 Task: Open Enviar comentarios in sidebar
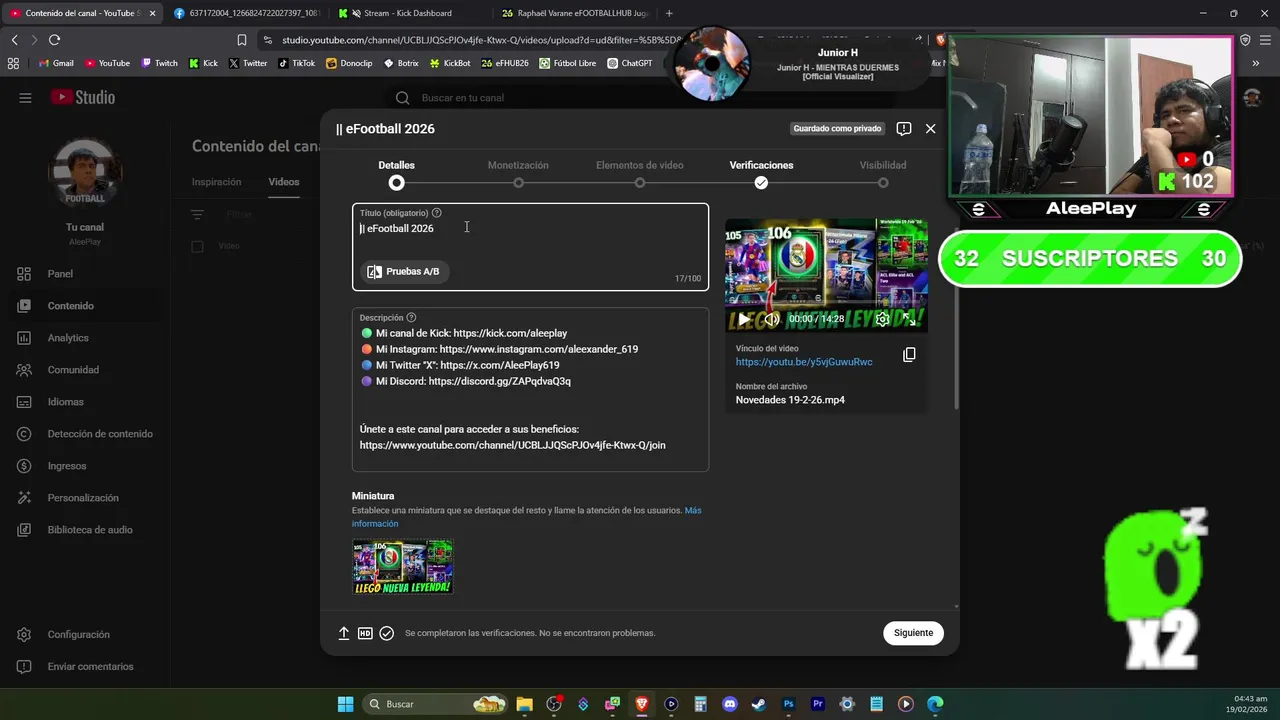84,667
